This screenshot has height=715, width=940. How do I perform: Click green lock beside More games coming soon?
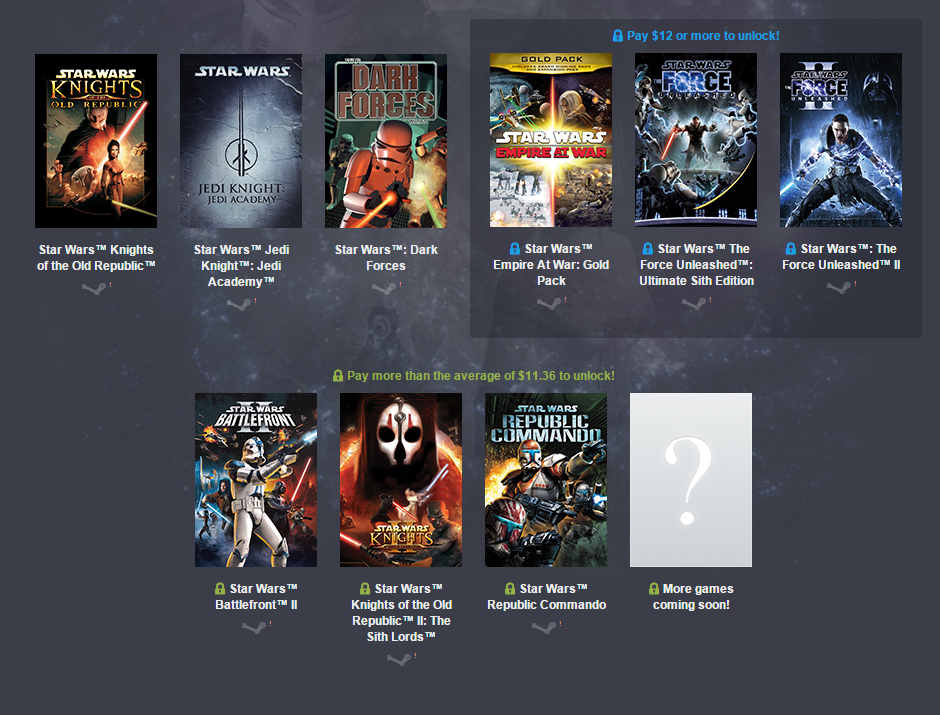[653, 589]
